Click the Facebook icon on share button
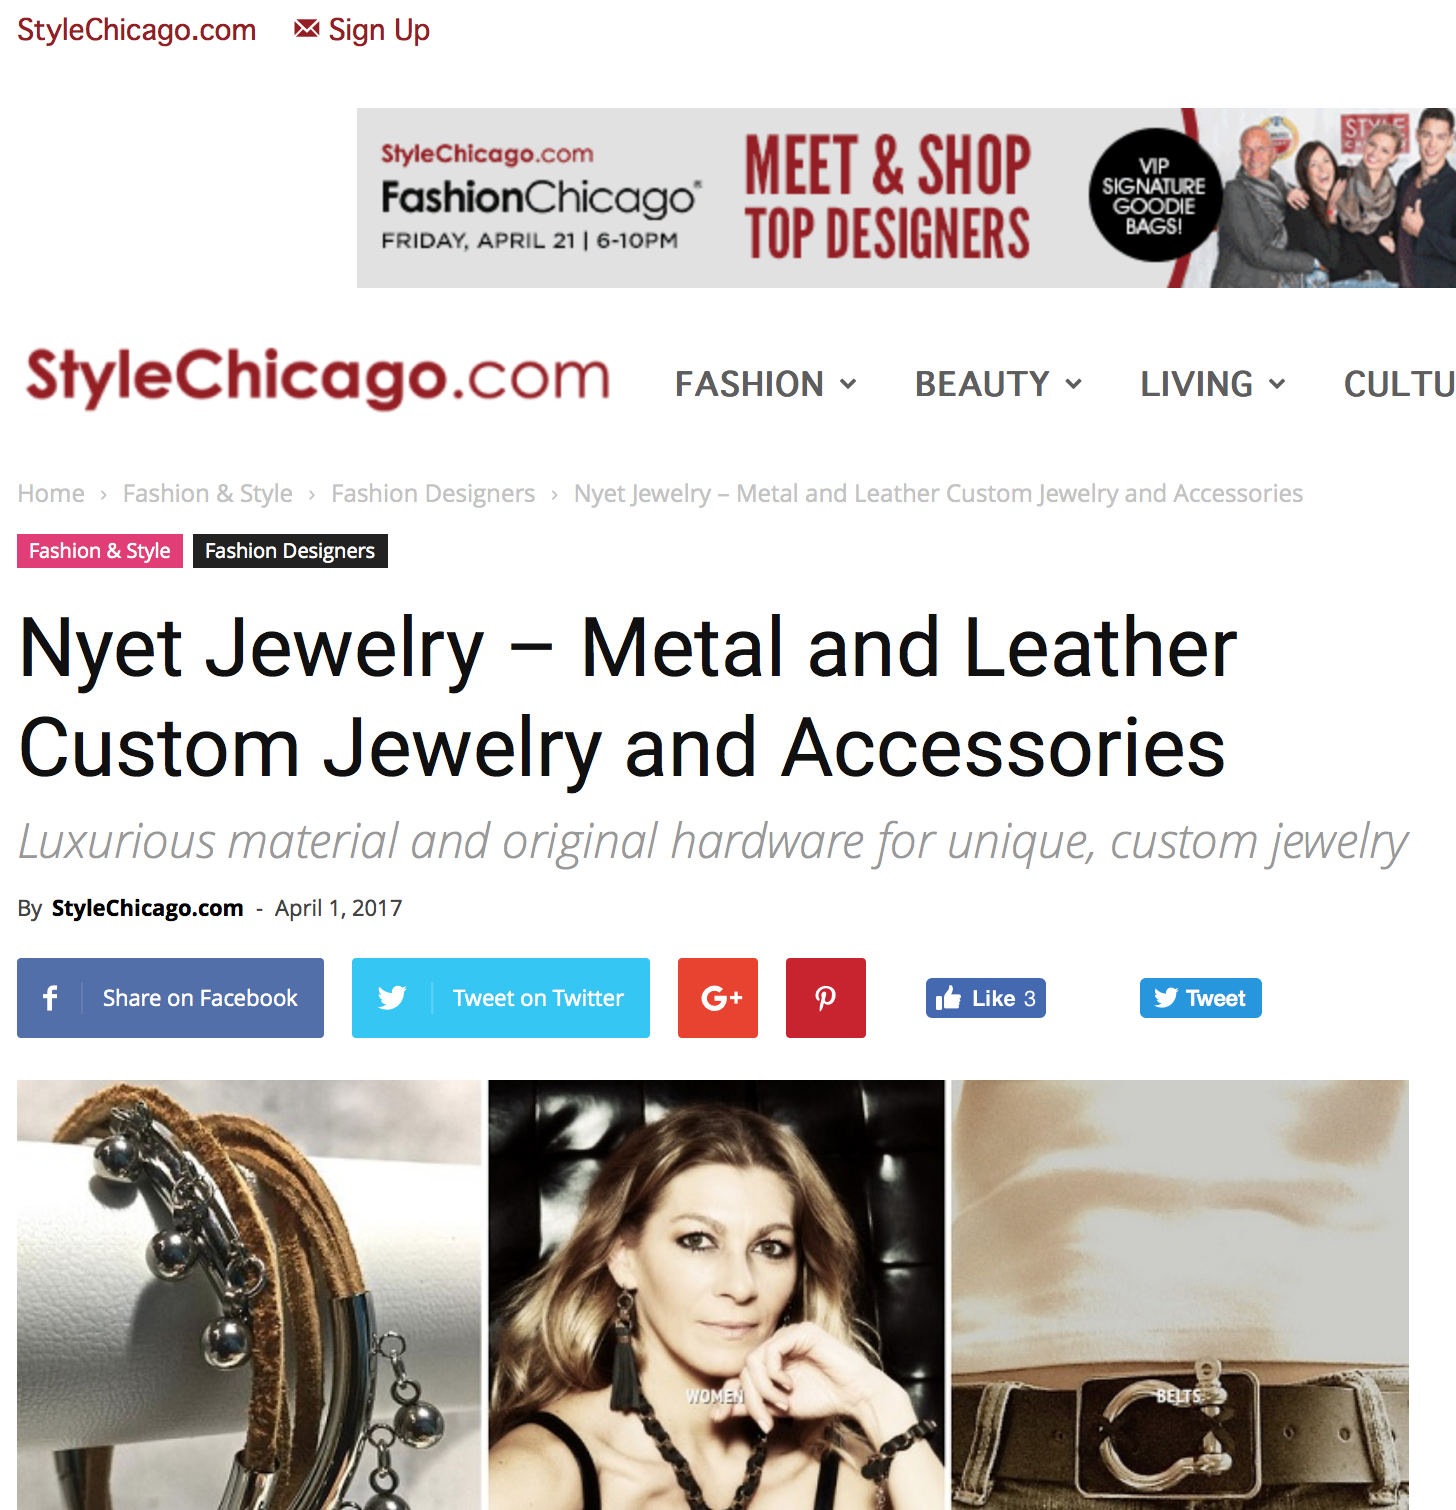The width and height of the screenshot is (1456, 1510). (50, 998)
